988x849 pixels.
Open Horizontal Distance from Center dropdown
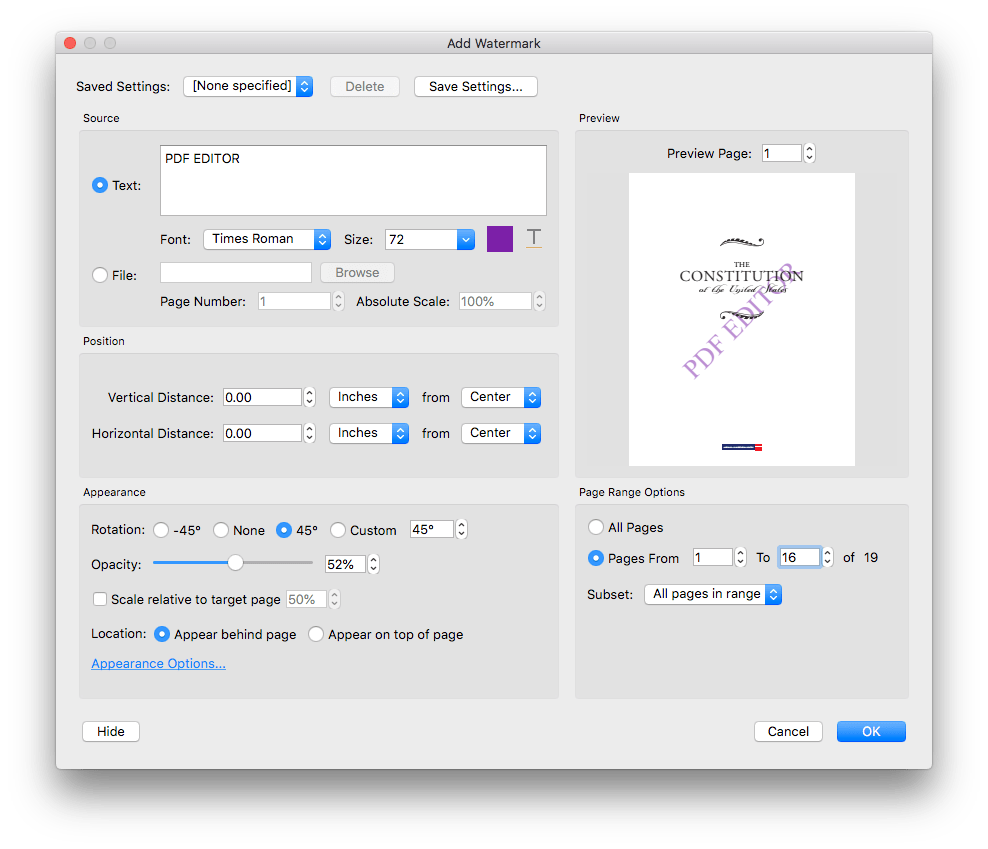[x=501, y=433]
